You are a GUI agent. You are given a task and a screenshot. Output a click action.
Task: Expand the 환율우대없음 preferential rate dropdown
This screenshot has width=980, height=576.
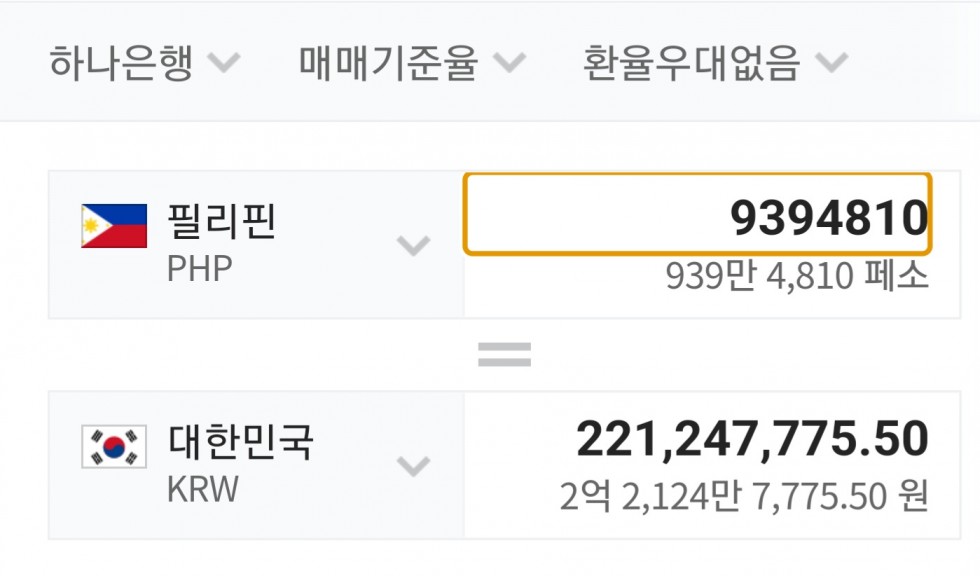(692, 64)
